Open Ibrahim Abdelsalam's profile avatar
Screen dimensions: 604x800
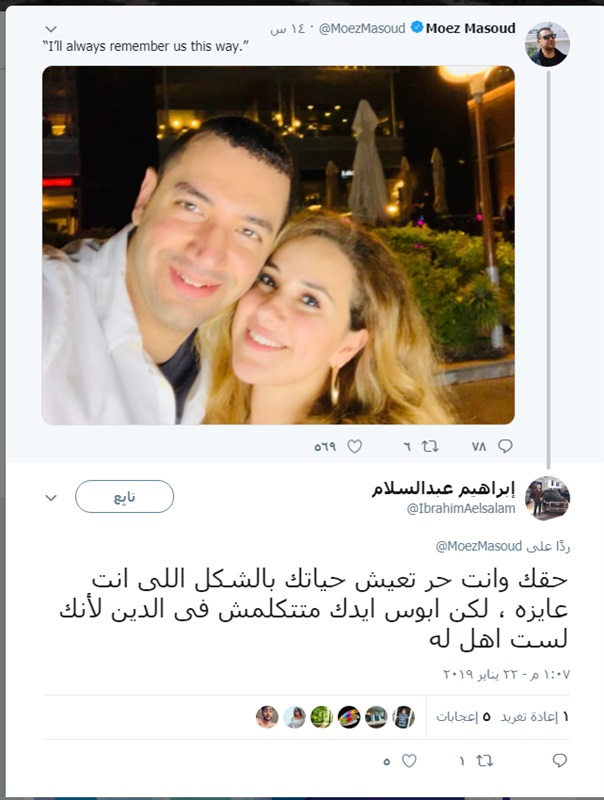click(547, 498)
